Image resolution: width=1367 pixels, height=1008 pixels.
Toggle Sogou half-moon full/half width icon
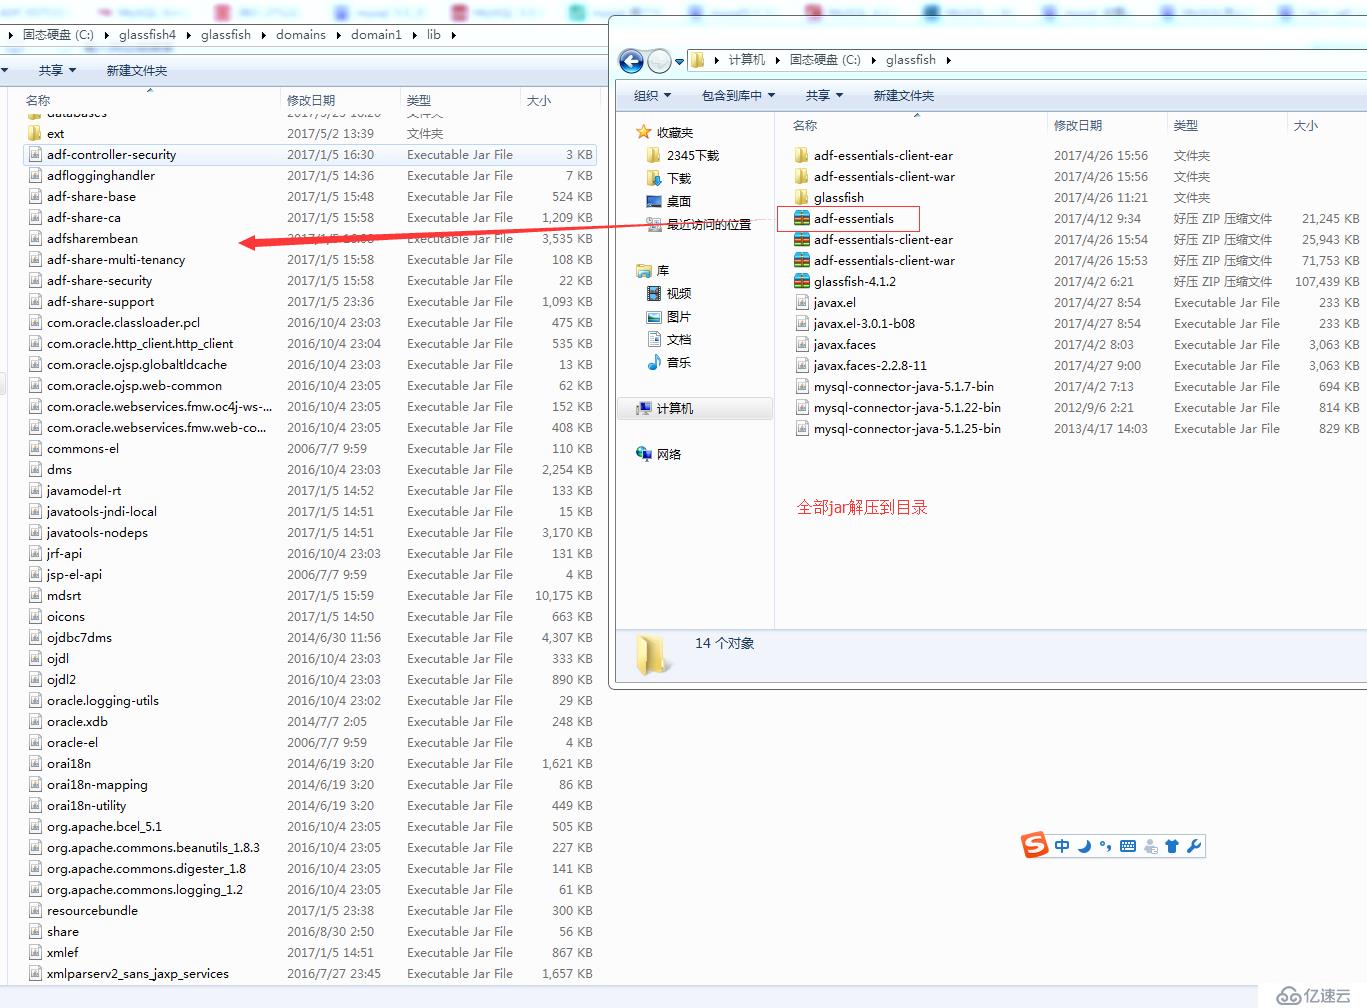(x=1084, y=846)
